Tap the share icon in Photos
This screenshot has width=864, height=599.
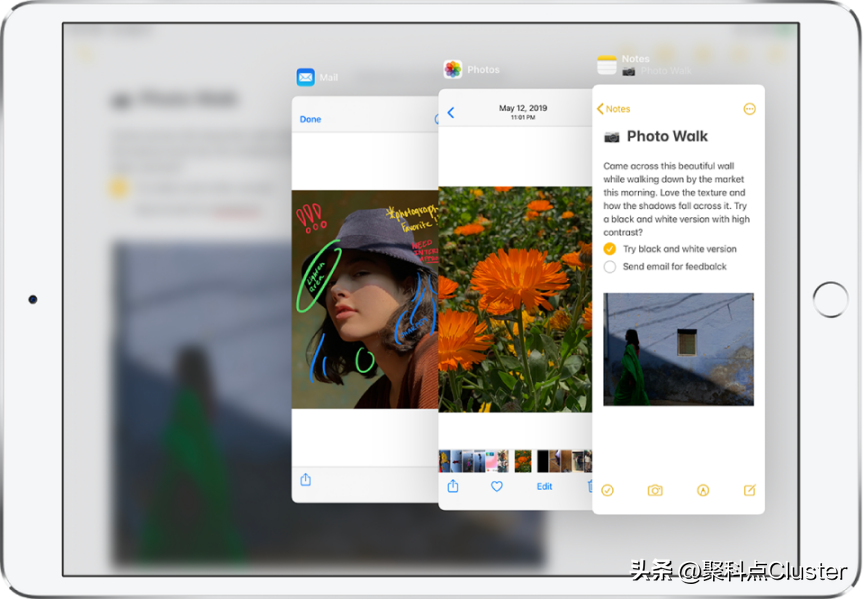tap(453, 486)
